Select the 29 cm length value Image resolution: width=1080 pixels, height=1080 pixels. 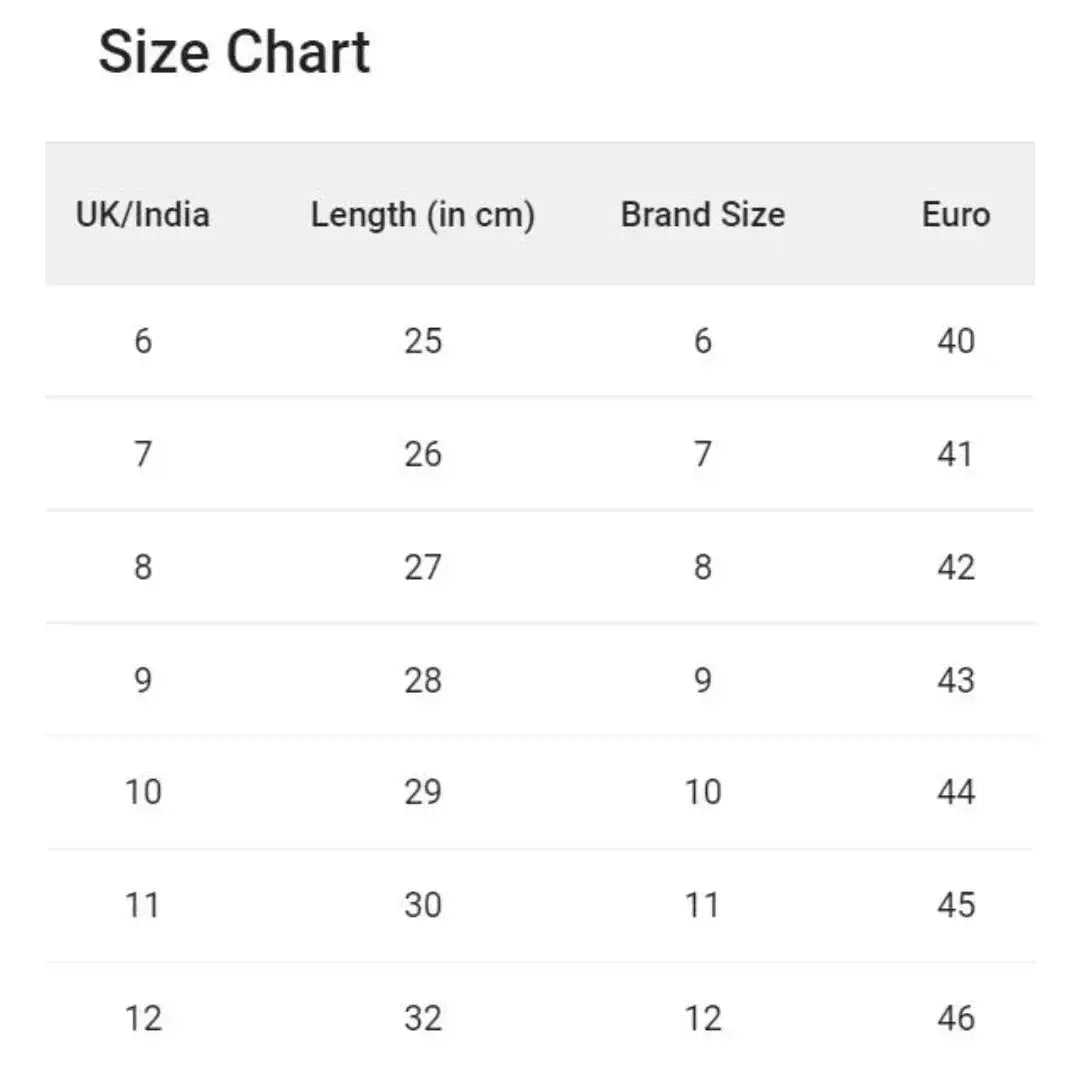click(422, 792)
